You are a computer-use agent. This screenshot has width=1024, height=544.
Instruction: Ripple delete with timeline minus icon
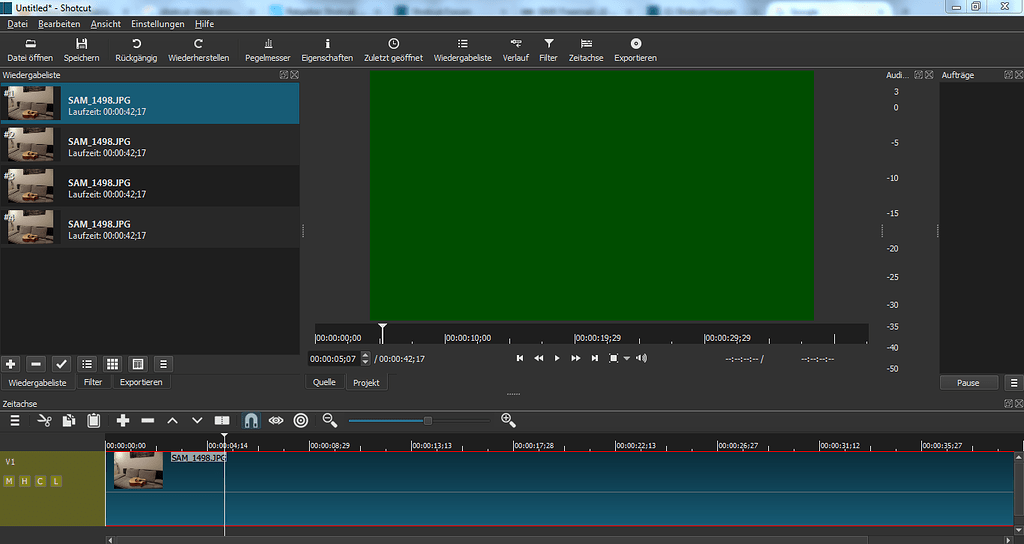(148, 421)
